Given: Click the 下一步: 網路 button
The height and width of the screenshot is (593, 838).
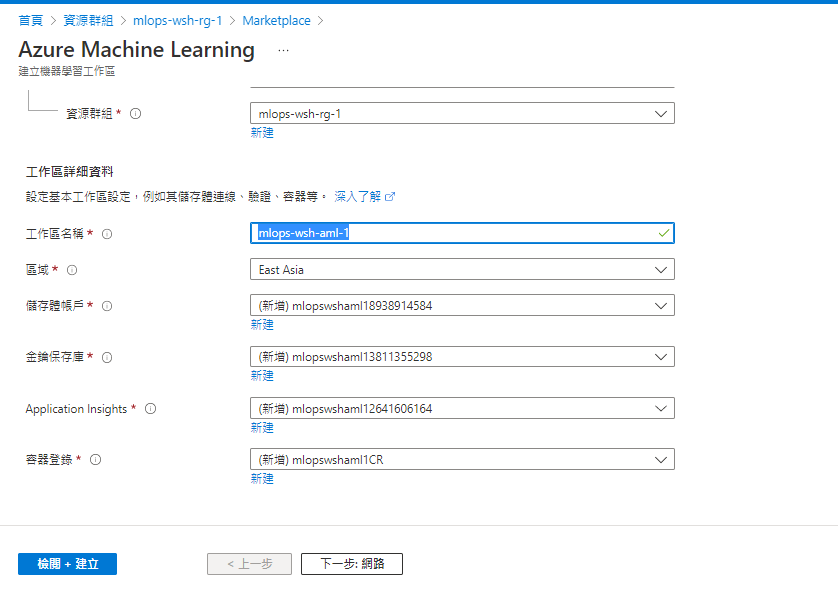Looking at the screenshot, I should [352, 564].
